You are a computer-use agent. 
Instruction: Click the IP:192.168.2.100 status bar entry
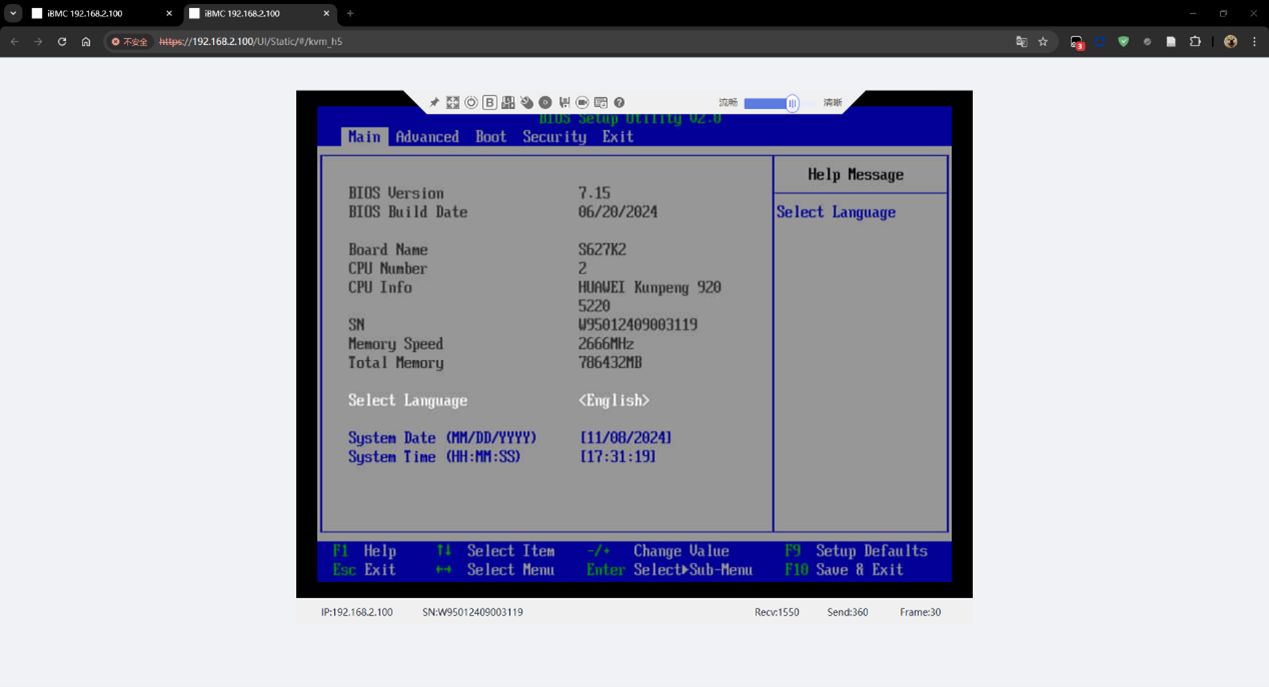click(357, 612)
